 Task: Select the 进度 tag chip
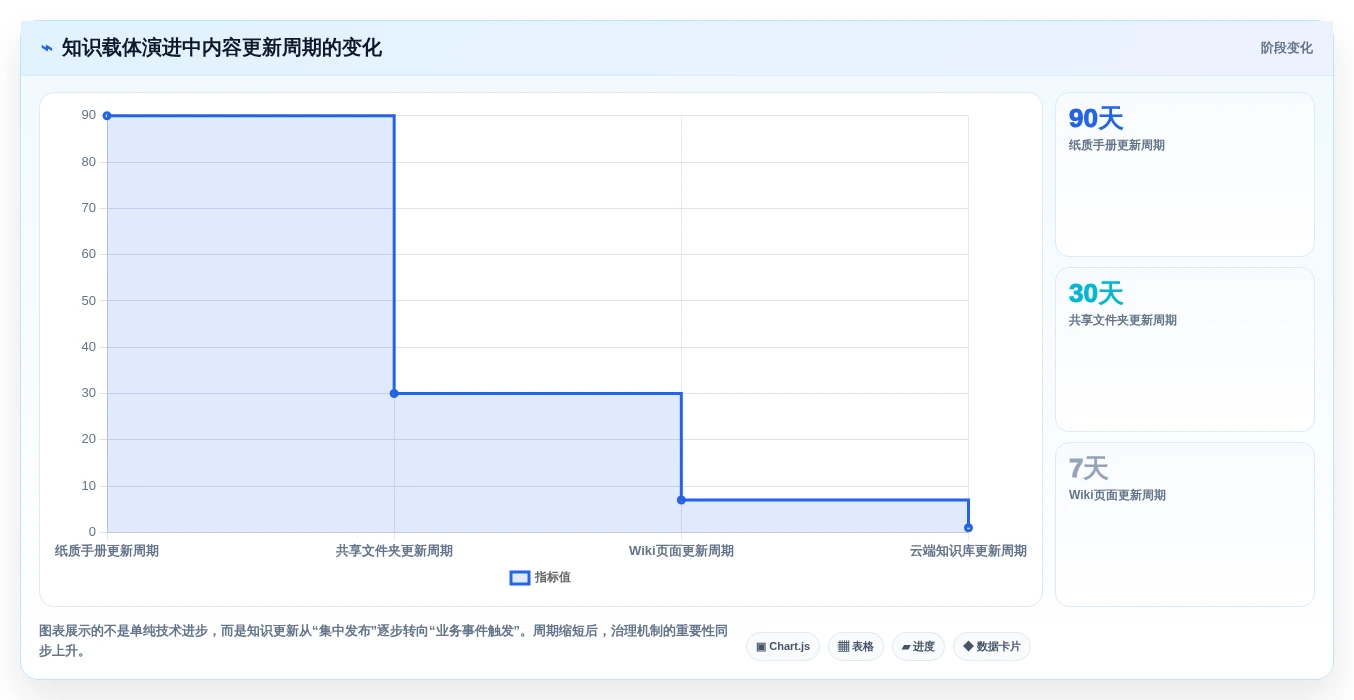pos(918,647)
